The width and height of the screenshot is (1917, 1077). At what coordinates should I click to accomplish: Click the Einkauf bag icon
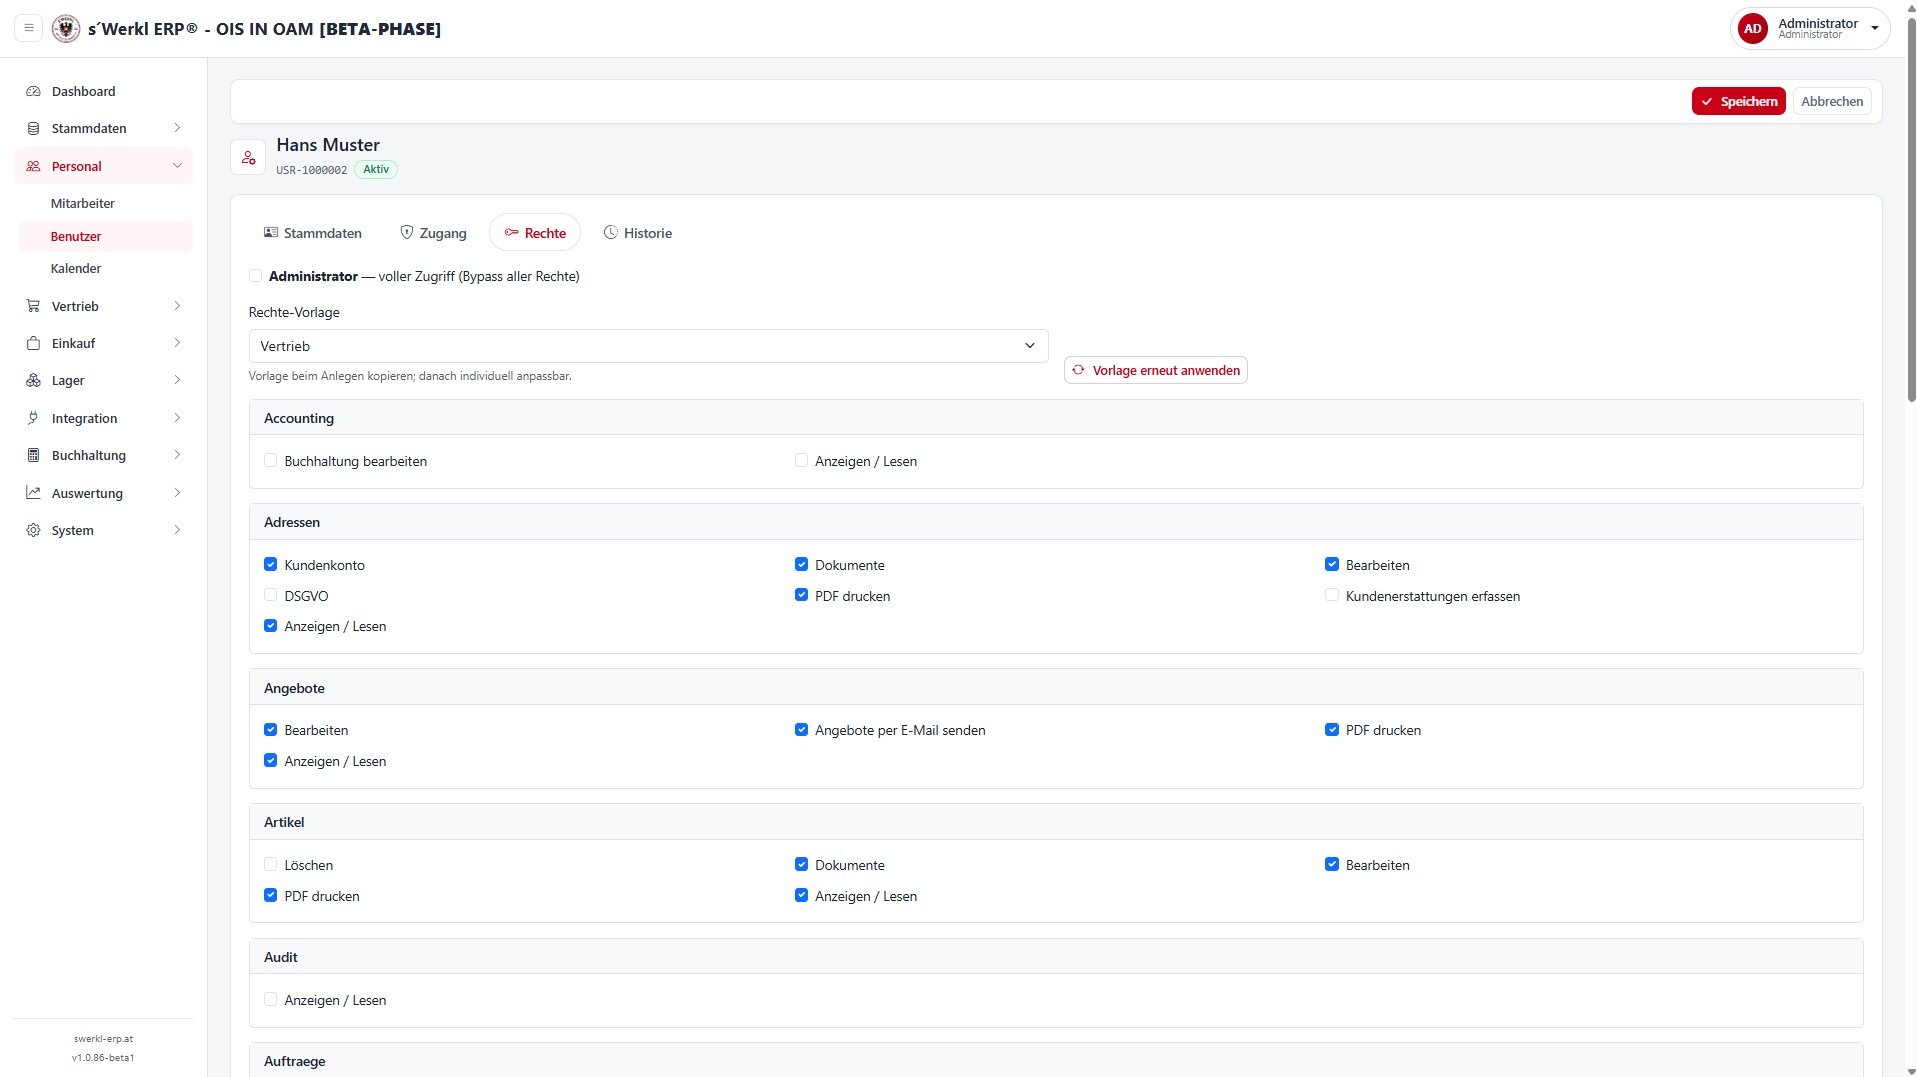coord(33,343)
